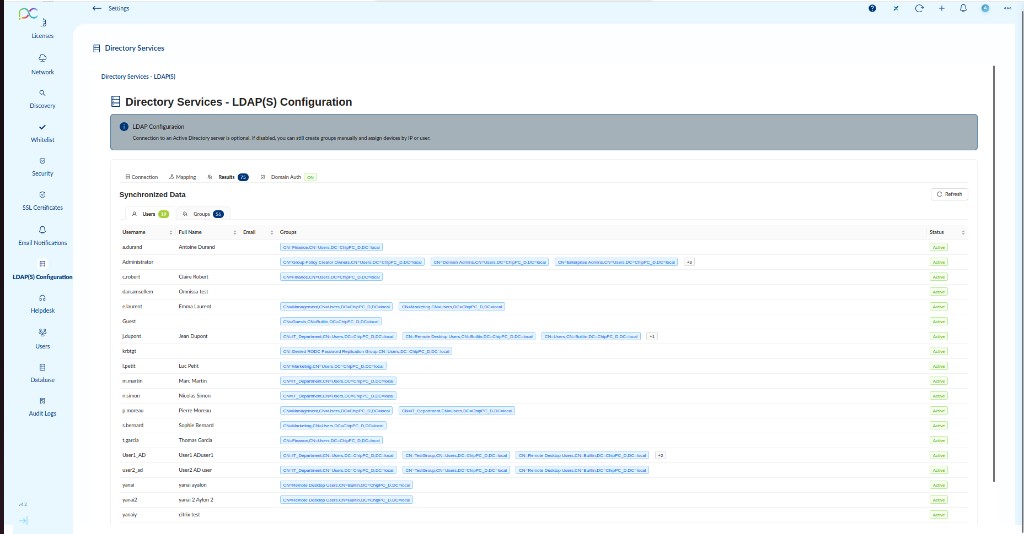Click the Refresh button
The height and width of the screenshot is (534, 1024).
click(949, 194)
